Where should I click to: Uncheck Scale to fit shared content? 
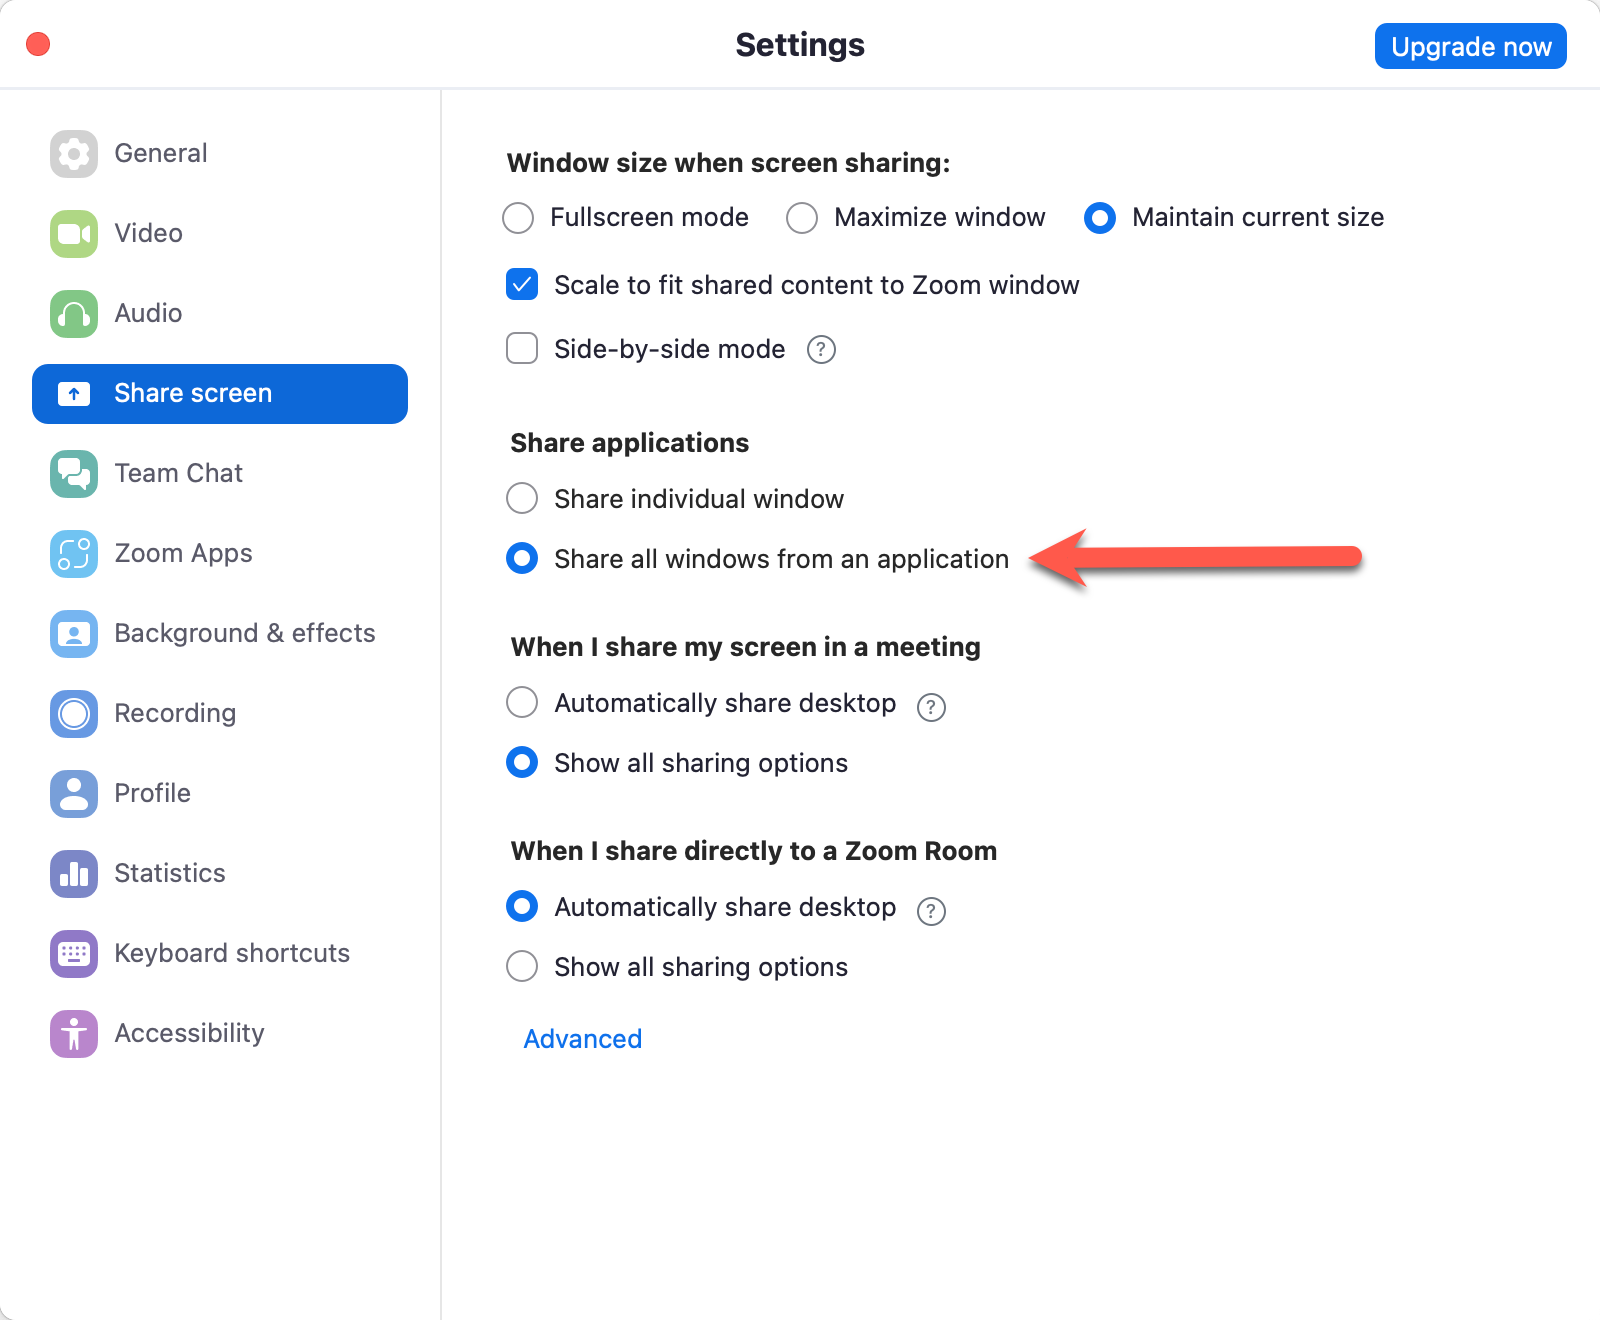[522, 285]
